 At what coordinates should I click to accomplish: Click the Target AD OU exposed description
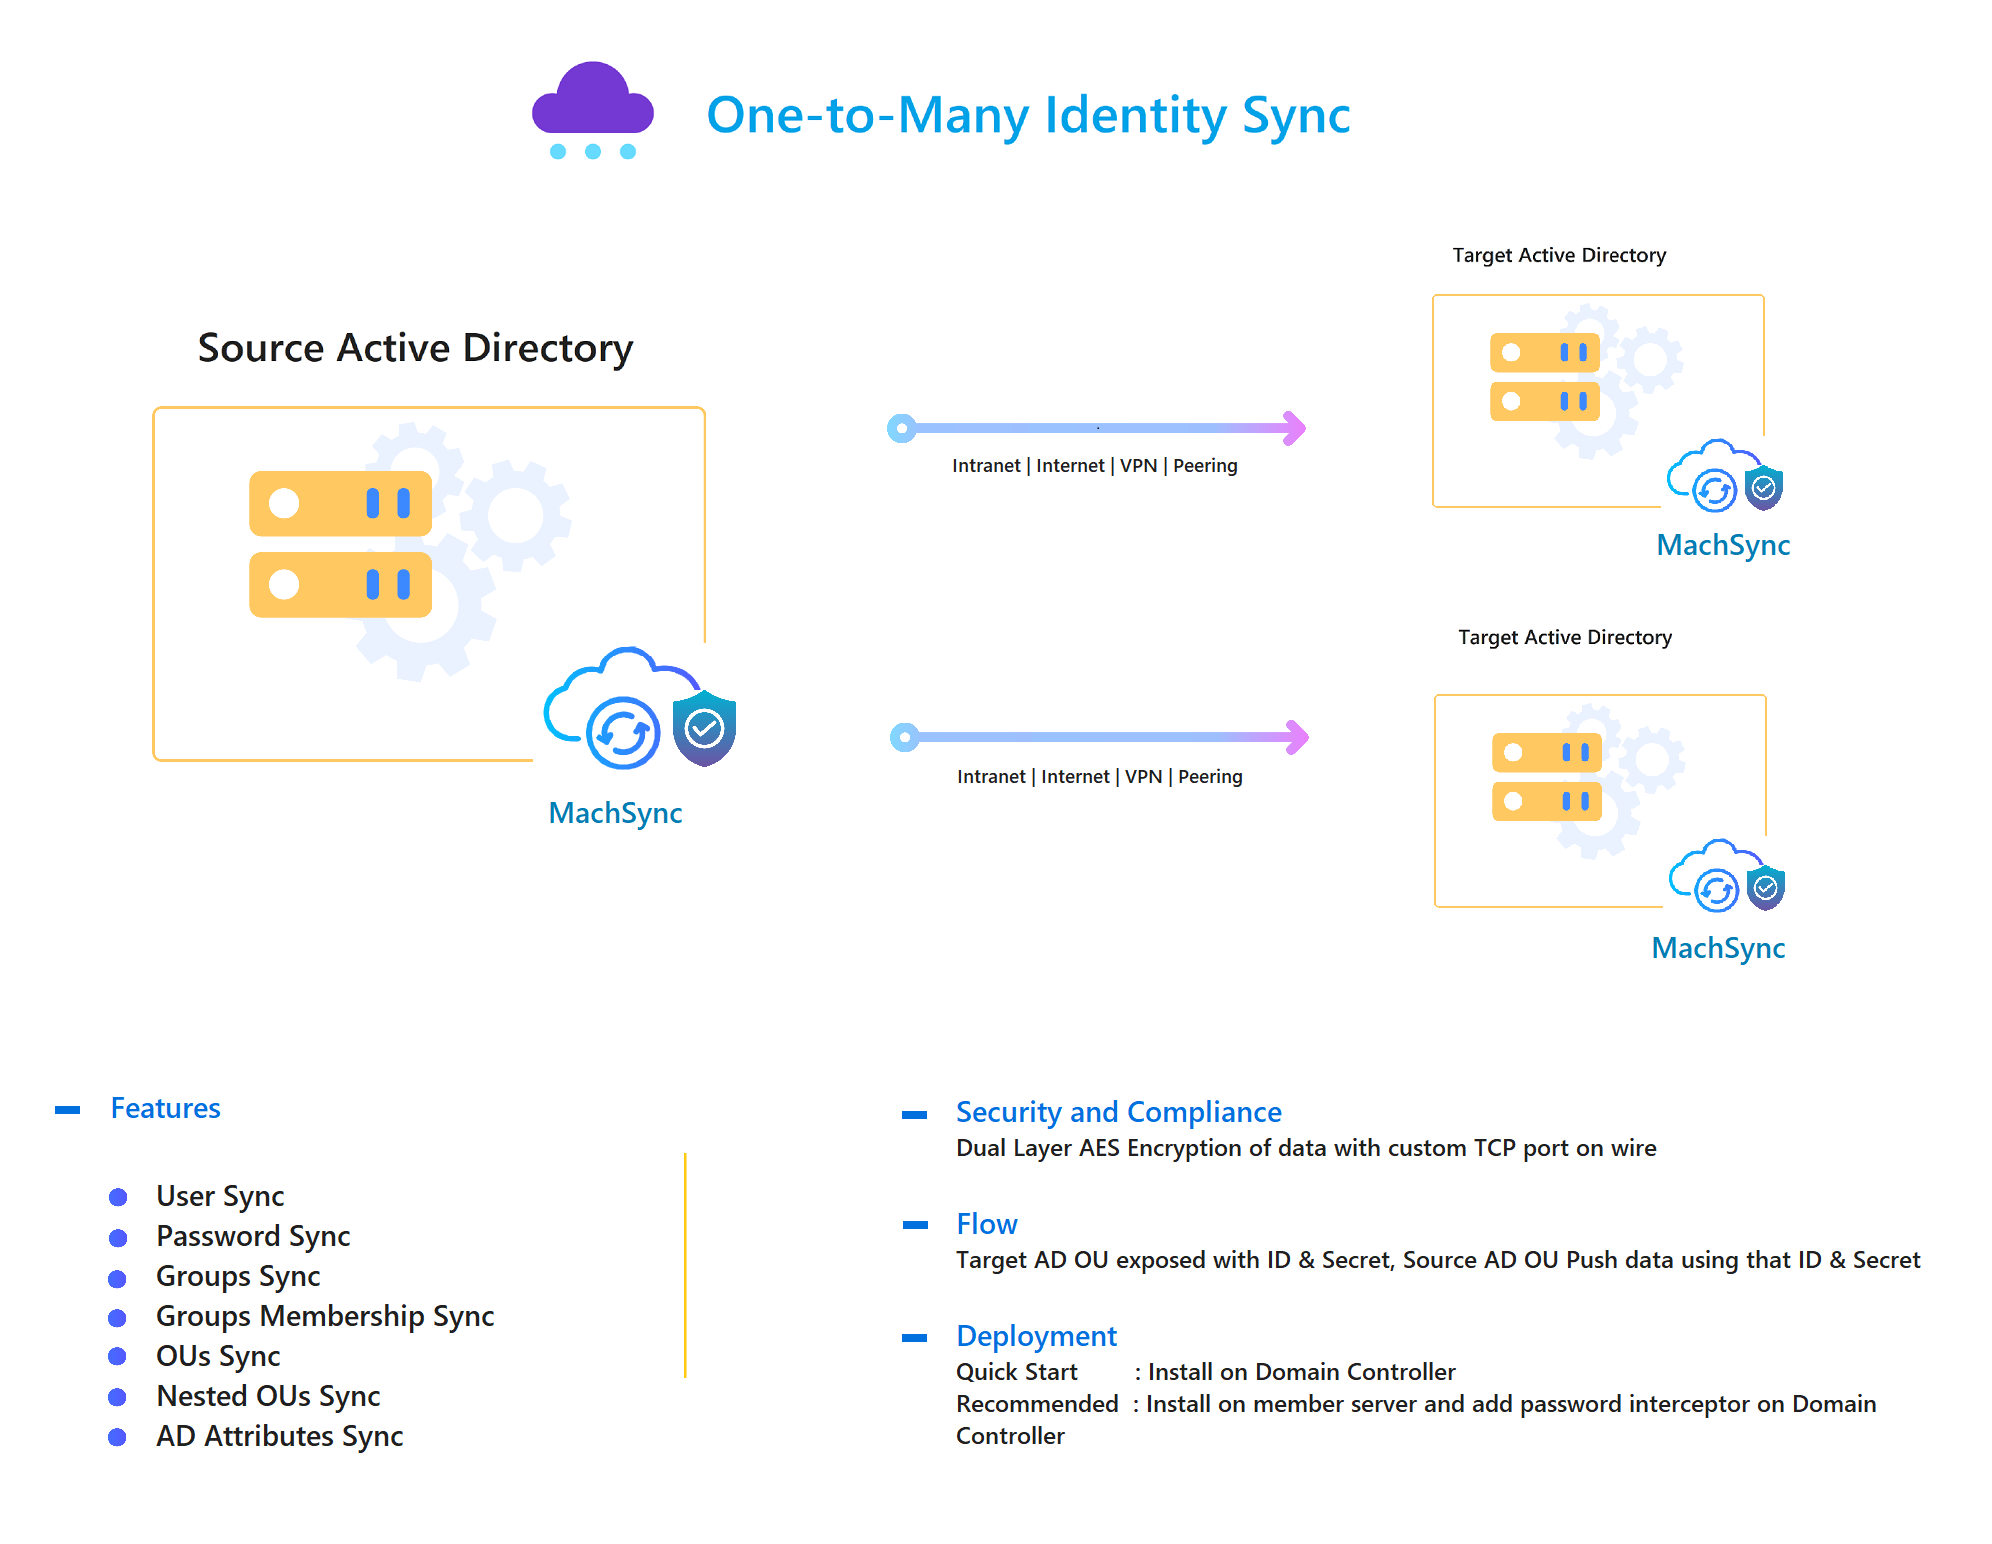point(1438,1260)
